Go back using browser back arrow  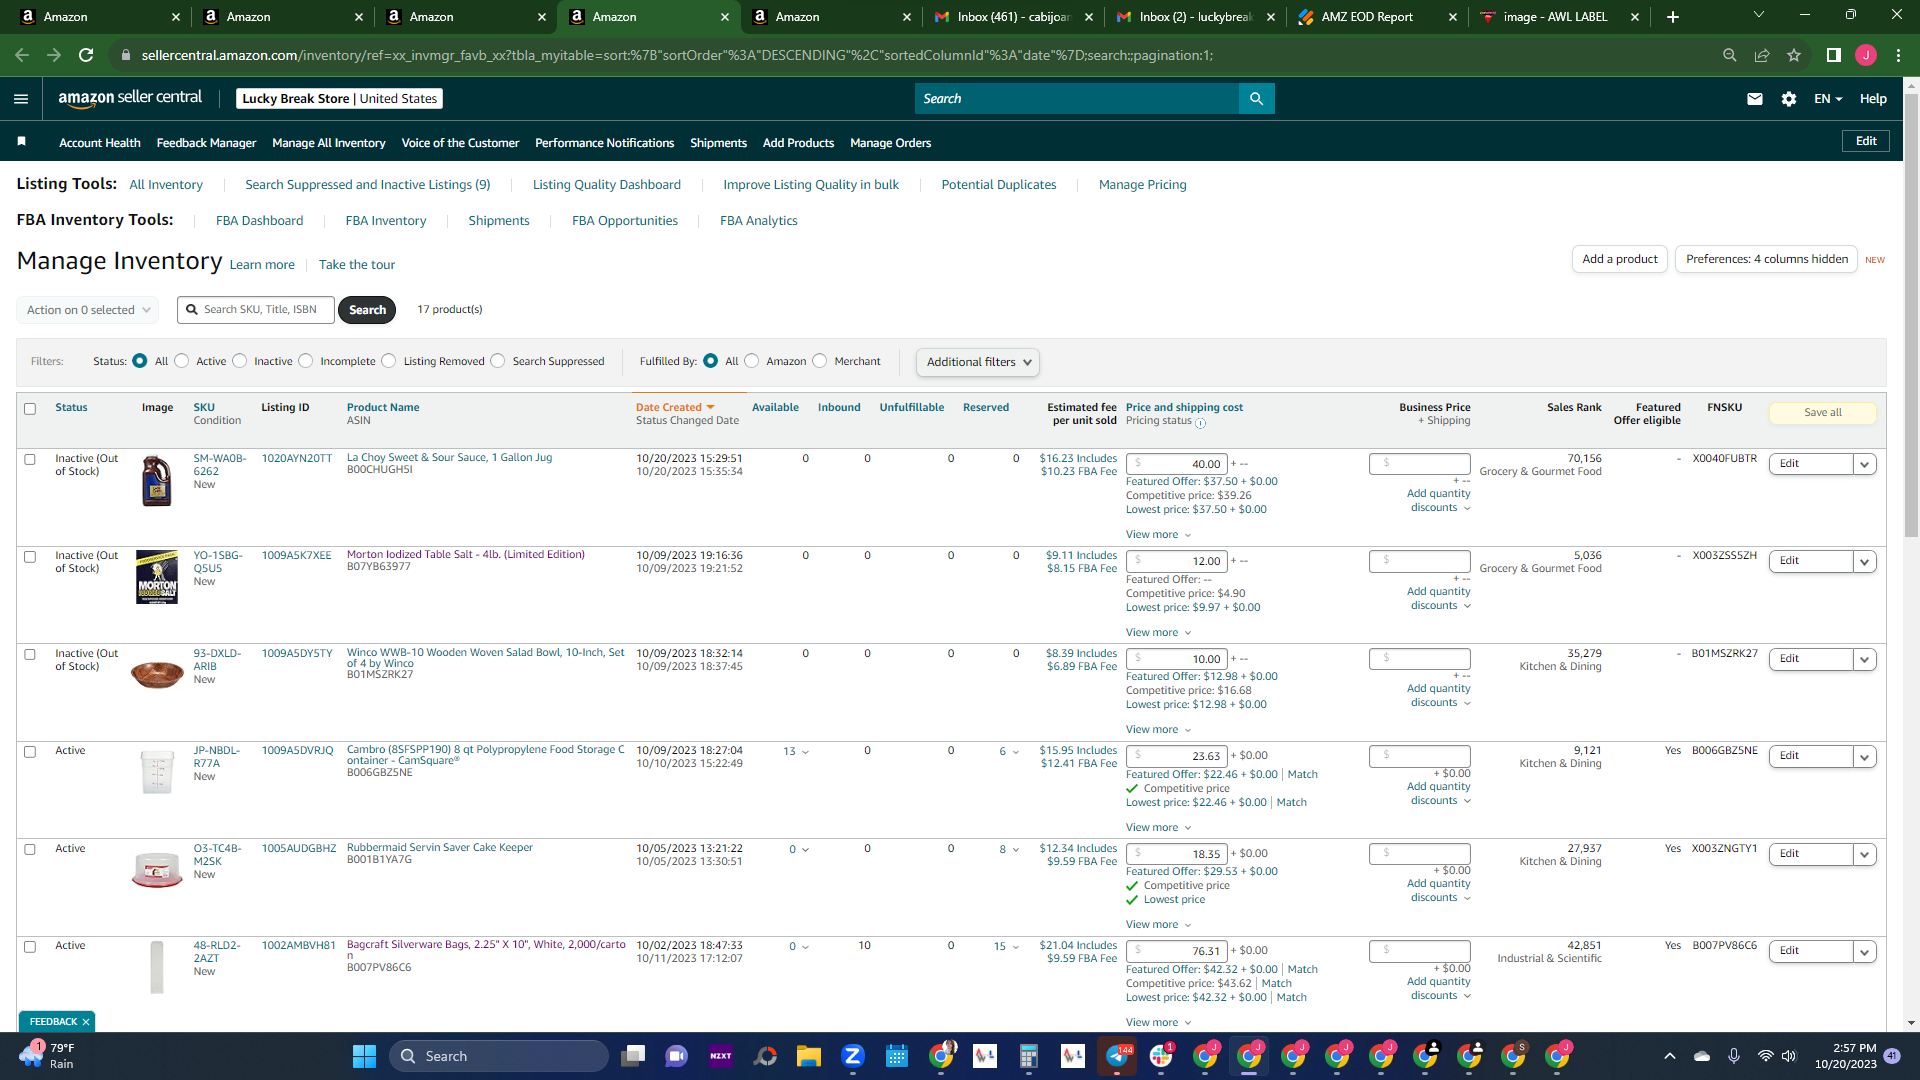point(22,55)
